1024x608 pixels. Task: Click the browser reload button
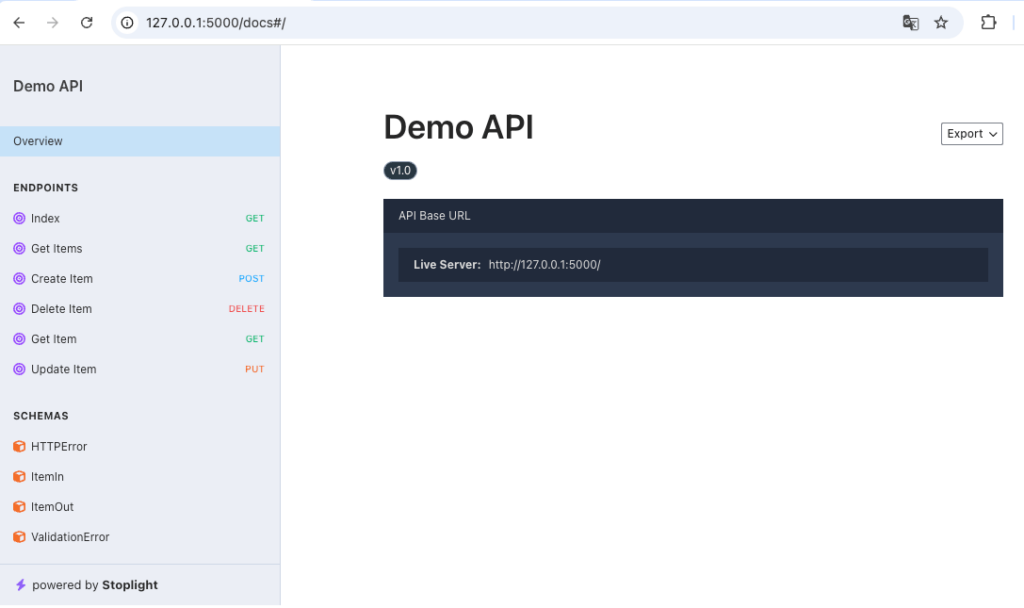point(86,22)
